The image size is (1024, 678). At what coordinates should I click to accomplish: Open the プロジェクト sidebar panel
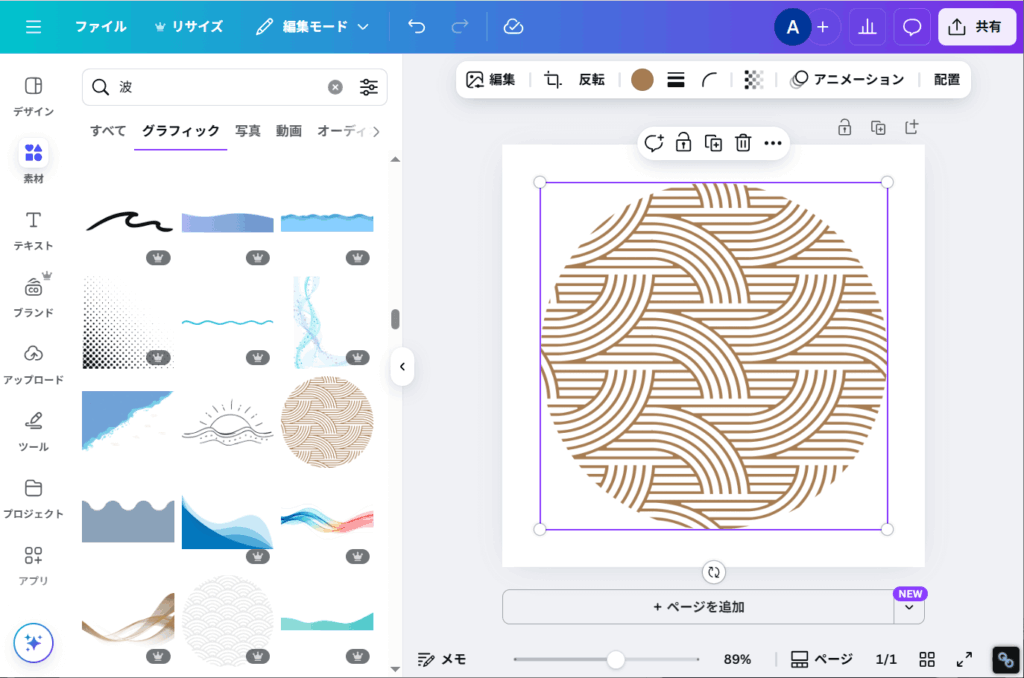33,499
